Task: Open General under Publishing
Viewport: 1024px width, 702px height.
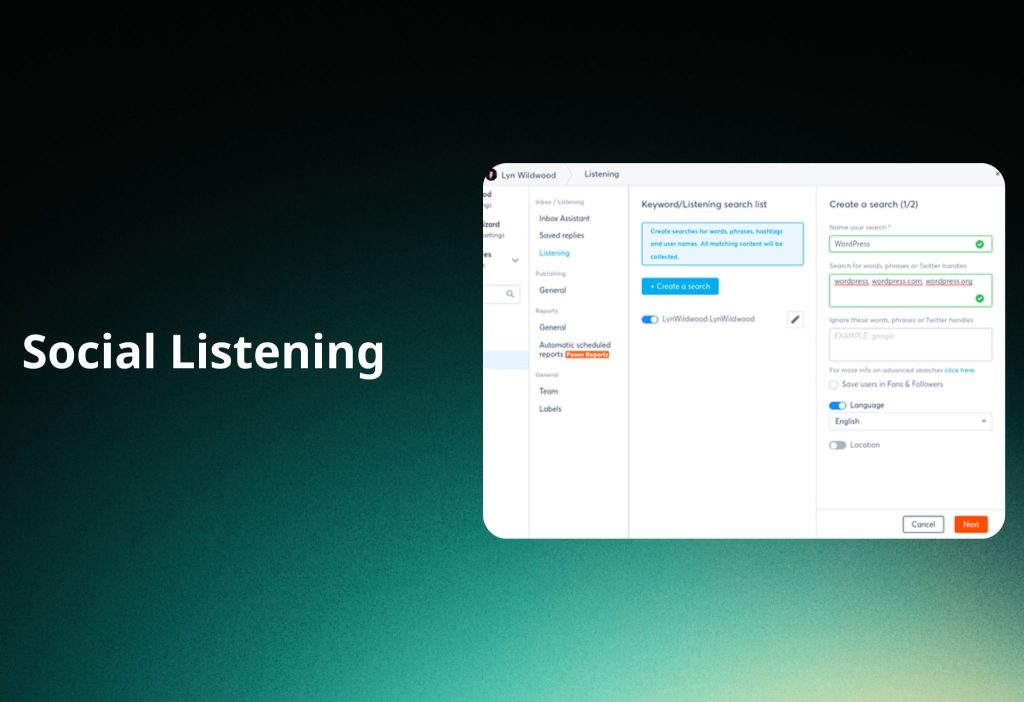Action: (x=552, y=290)
